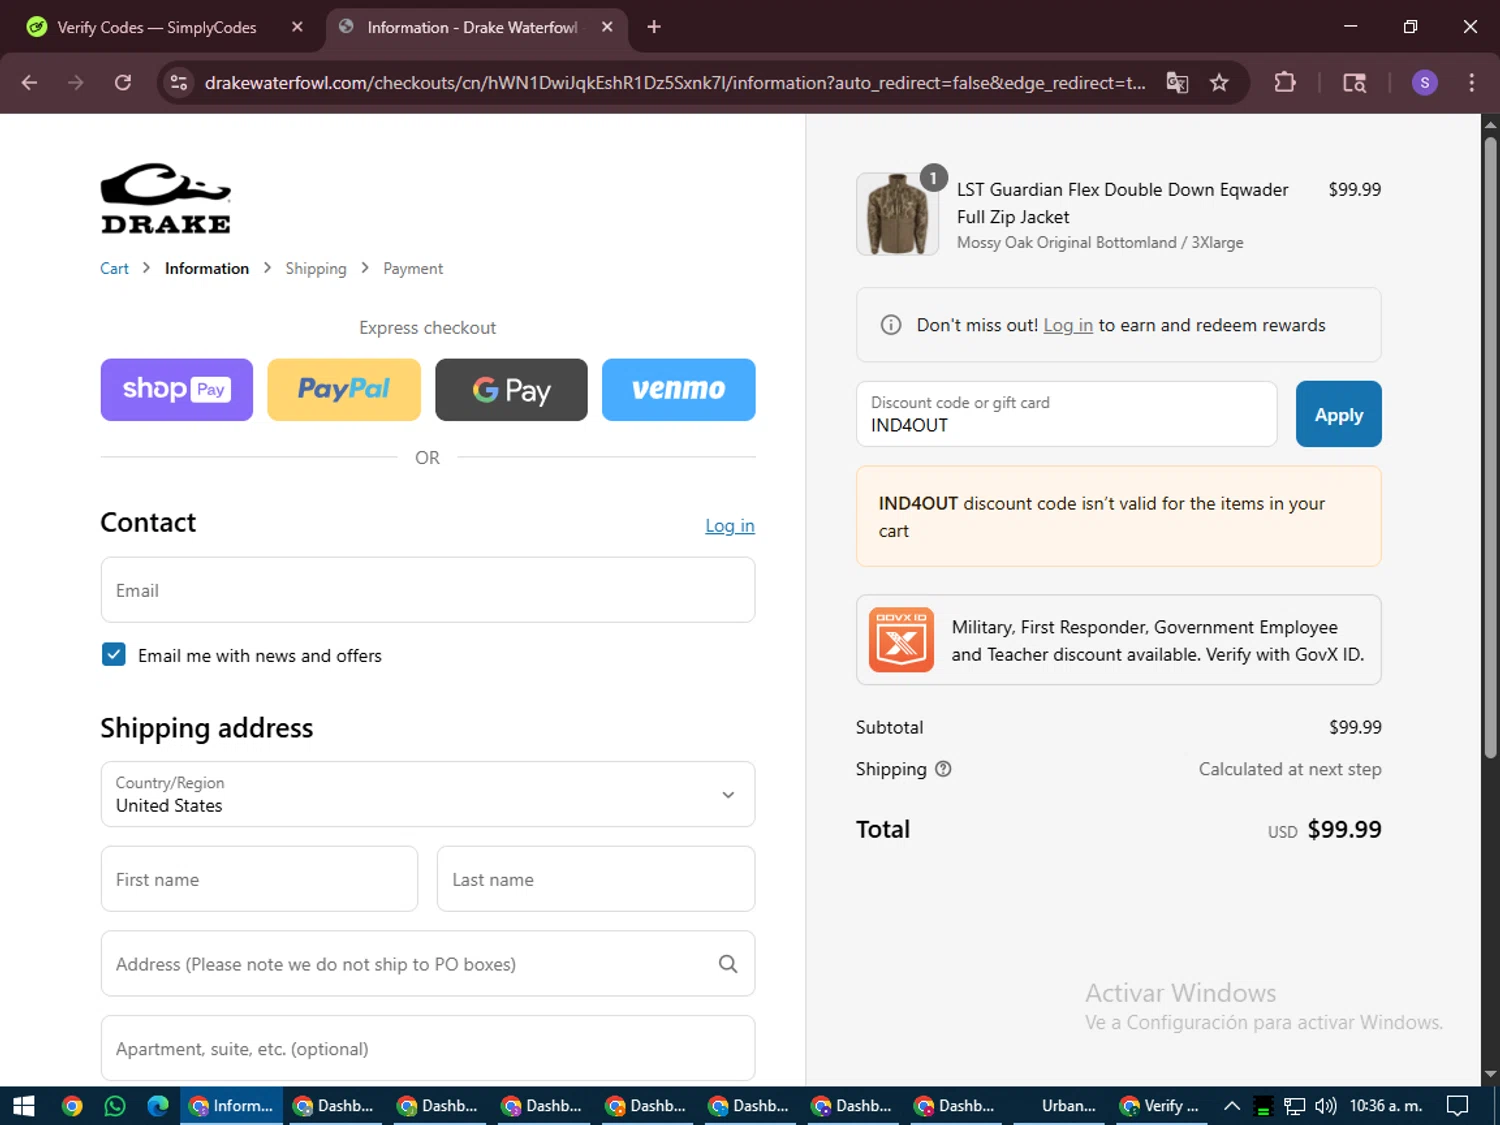
Task: Pay using the Venmo button
Action: [x=679, y=390]
